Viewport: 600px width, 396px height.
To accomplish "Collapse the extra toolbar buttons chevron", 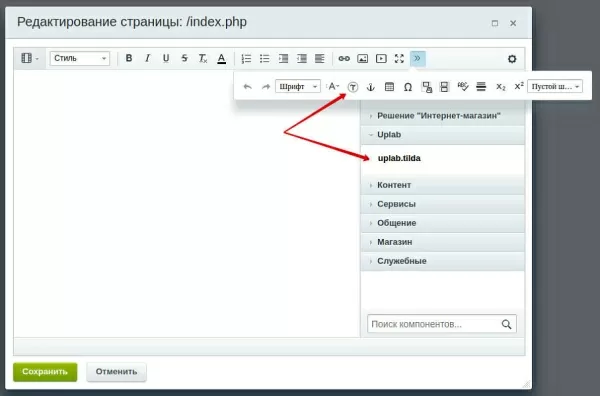I will point(417,58).
